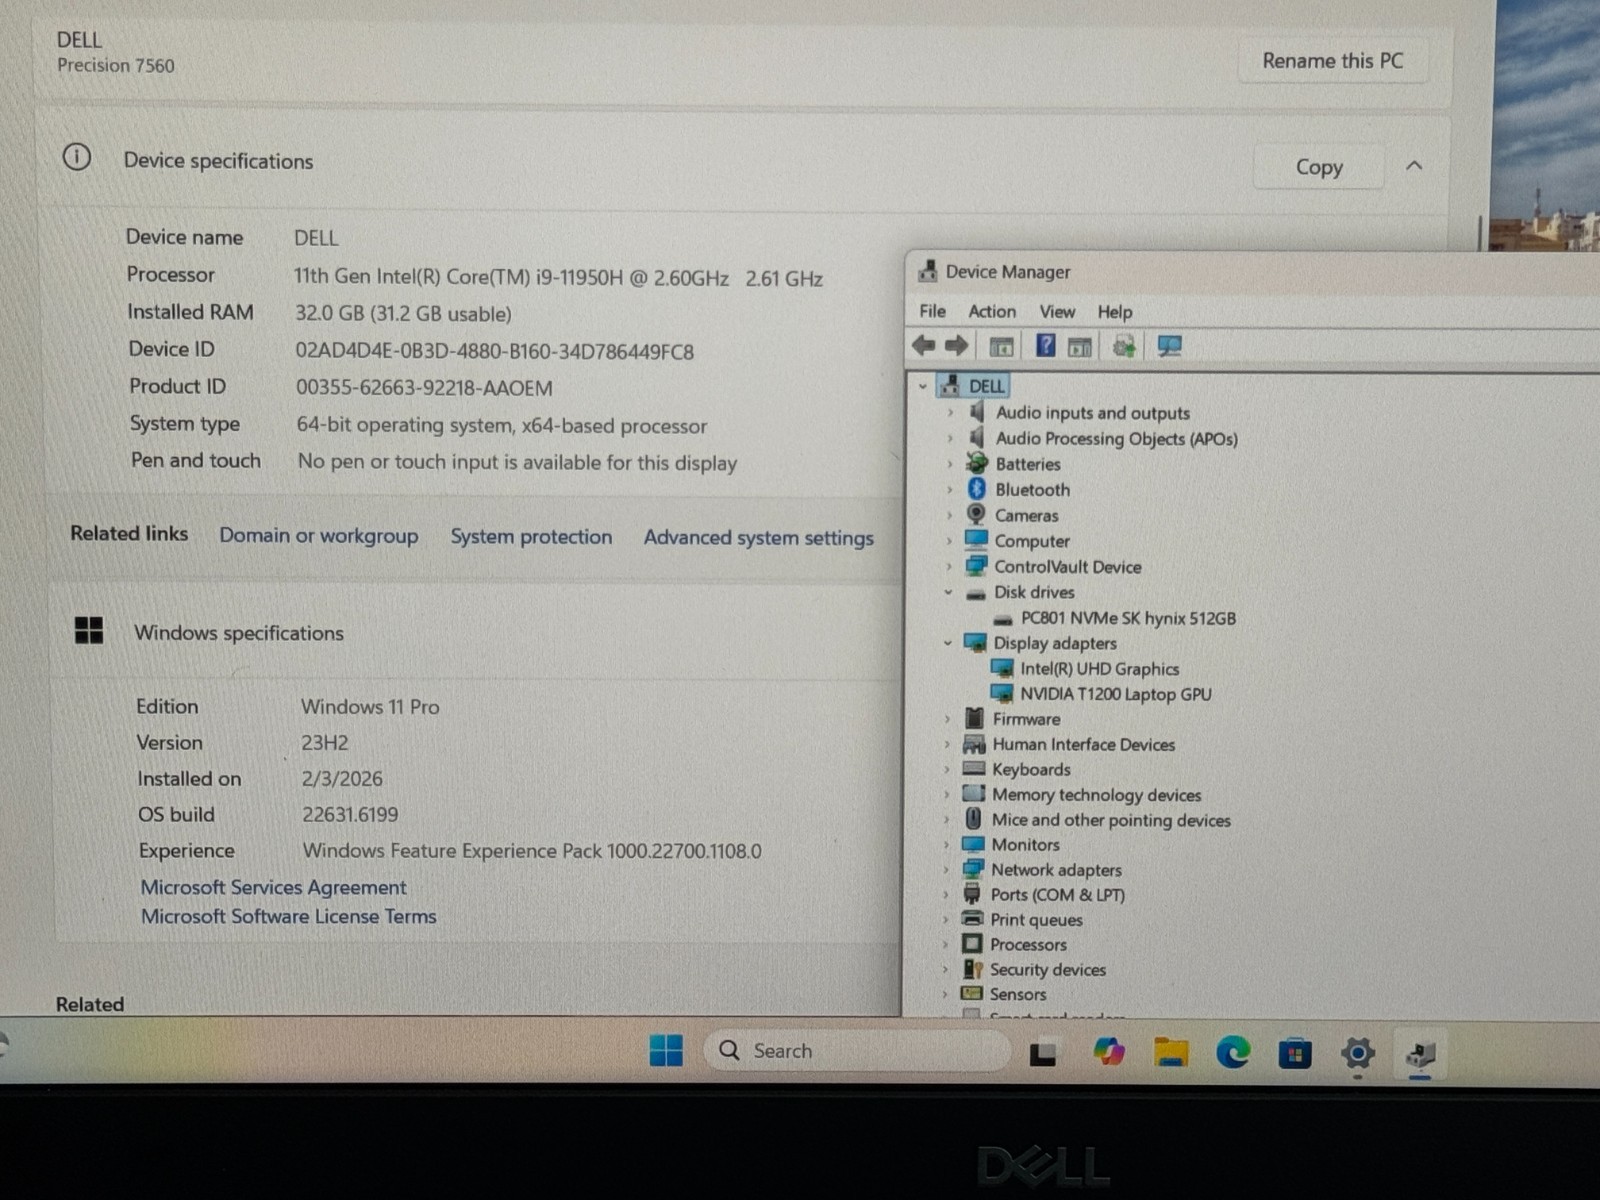Switch to Device Manager taskbar icon
The width and height of the screenshot is (1600, 1200).
point(1420,1054)
